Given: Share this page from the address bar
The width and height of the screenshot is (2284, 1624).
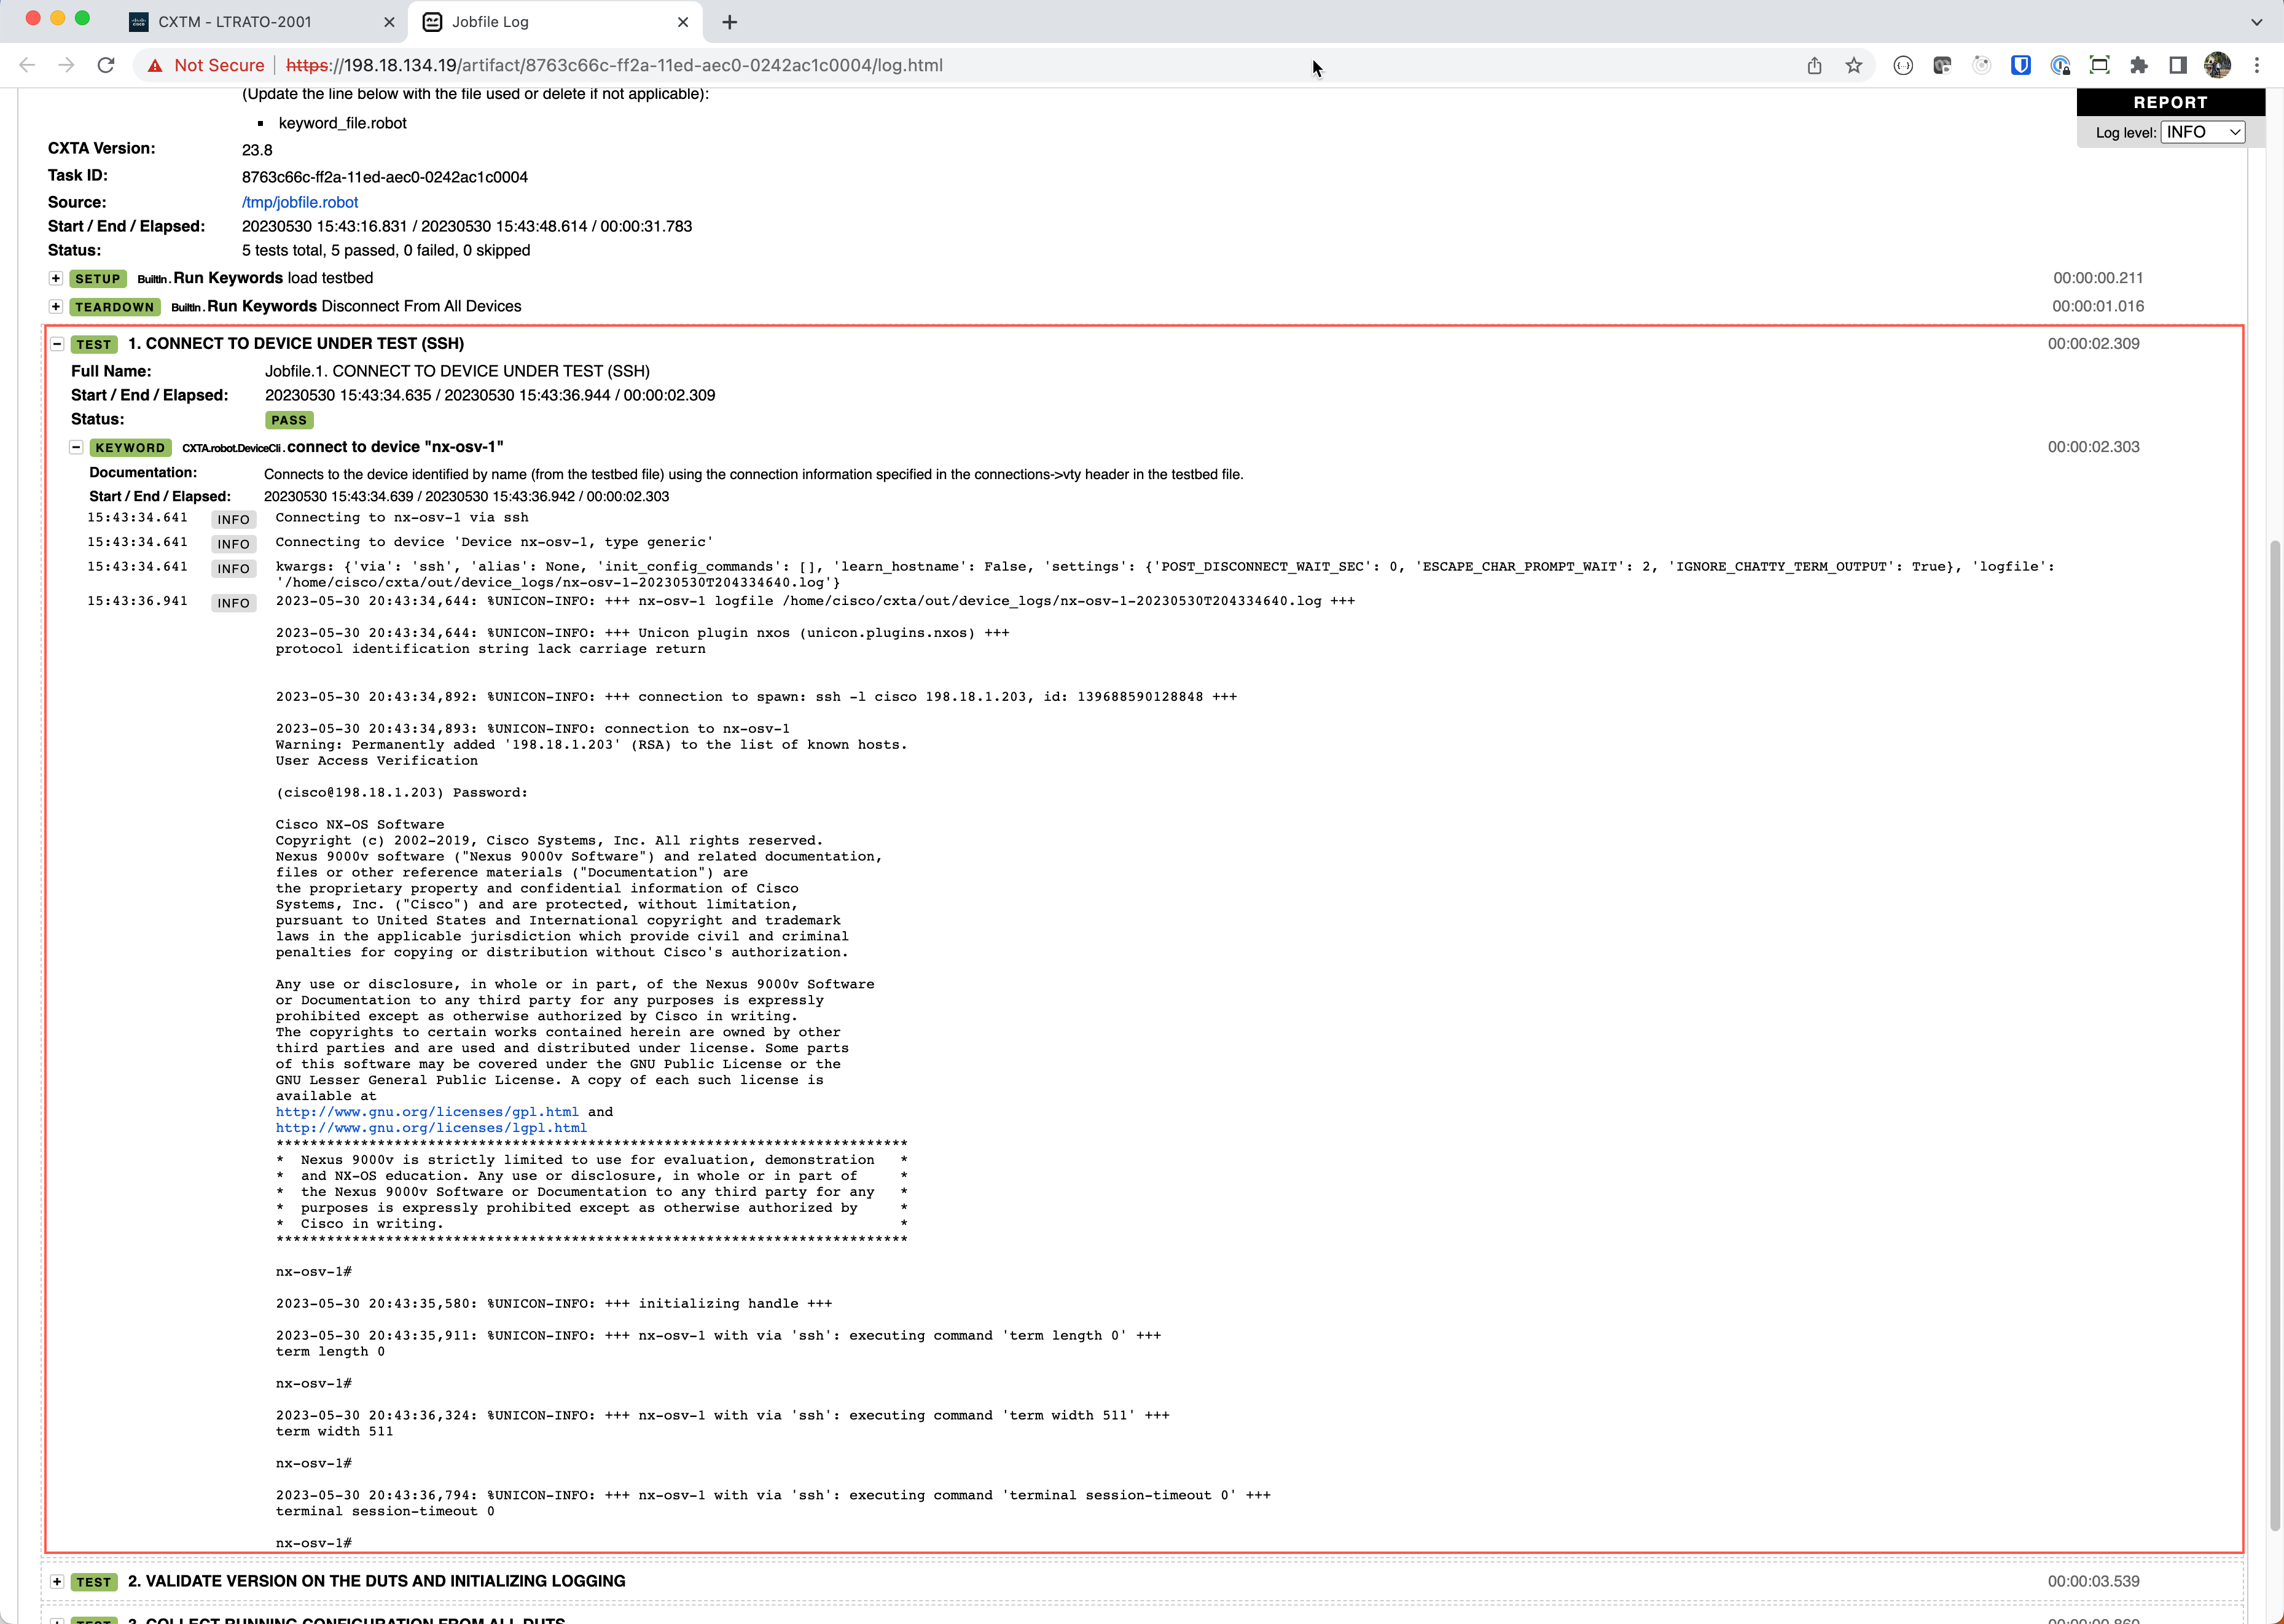Looking at the screenshot, I should 1814,65.
